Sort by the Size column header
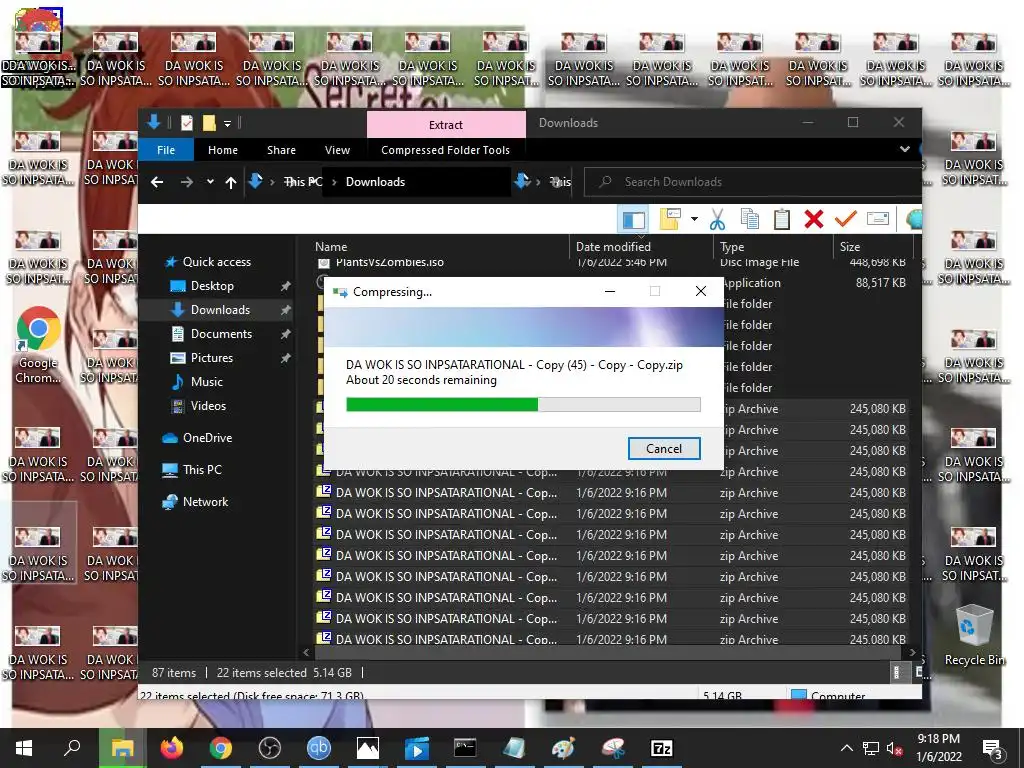The image size is (1024, 768). click(850, 247)
